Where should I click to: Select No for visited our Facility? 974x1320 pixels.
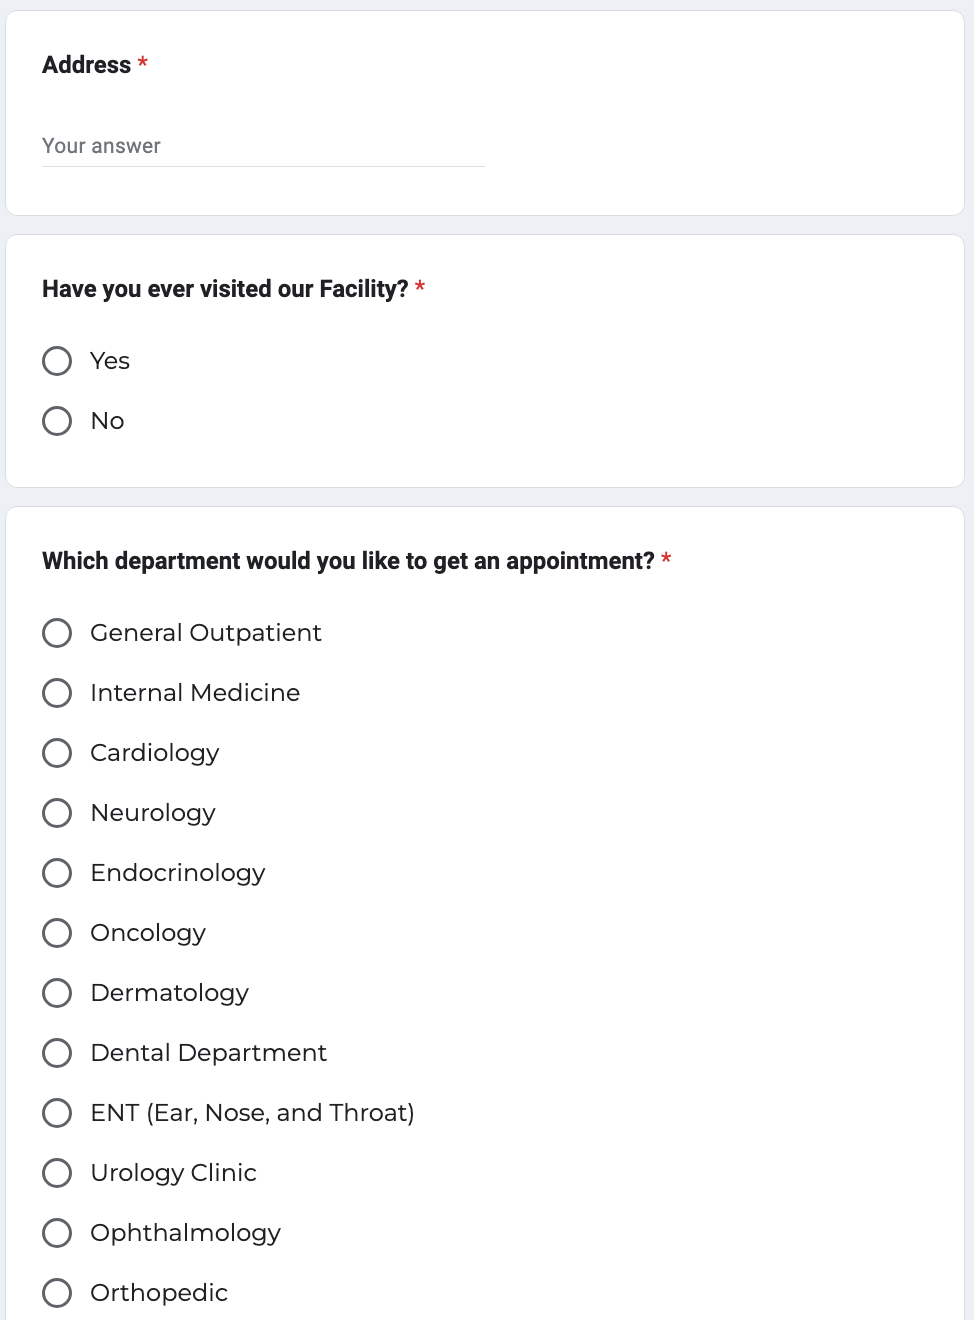[57, 421]
